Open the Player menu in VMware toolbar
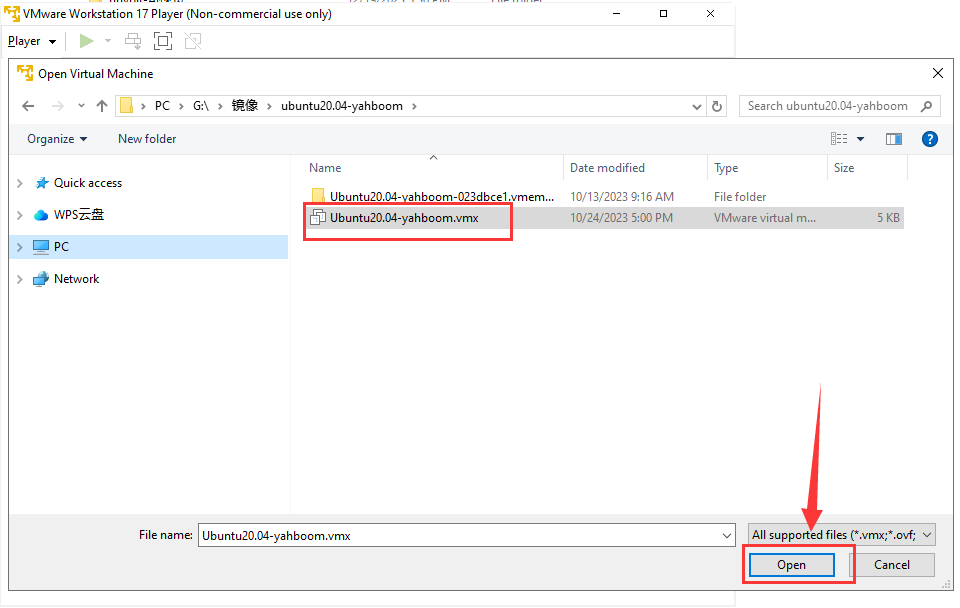960x608 pixels. point(32,41)
